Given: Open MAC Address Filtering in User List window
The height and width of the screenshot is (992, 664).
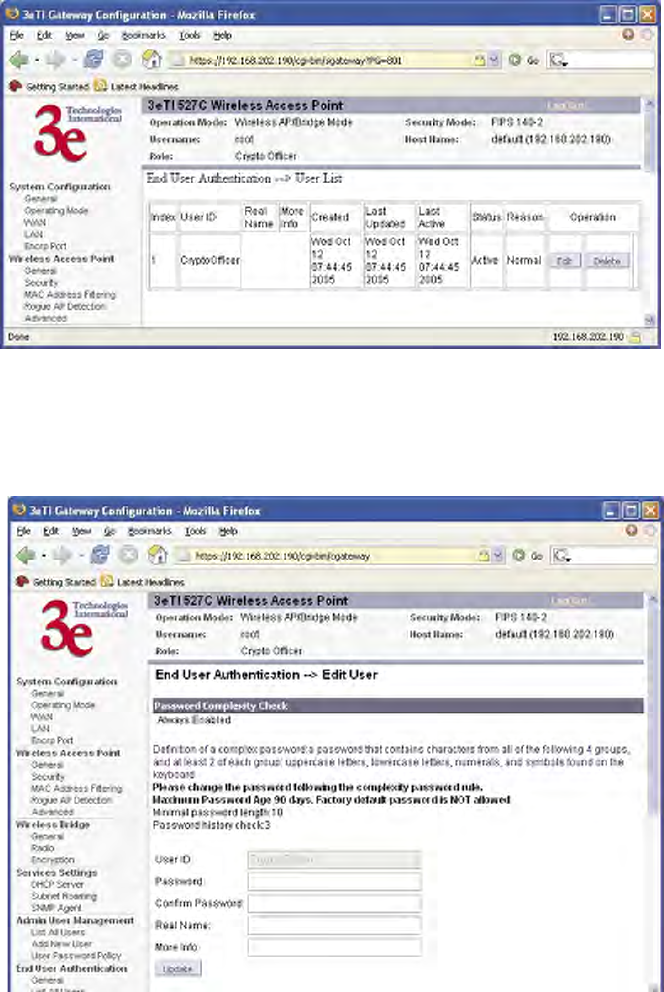Looking at the screenshot, I should pyautogui.click(x=70, y=295).
